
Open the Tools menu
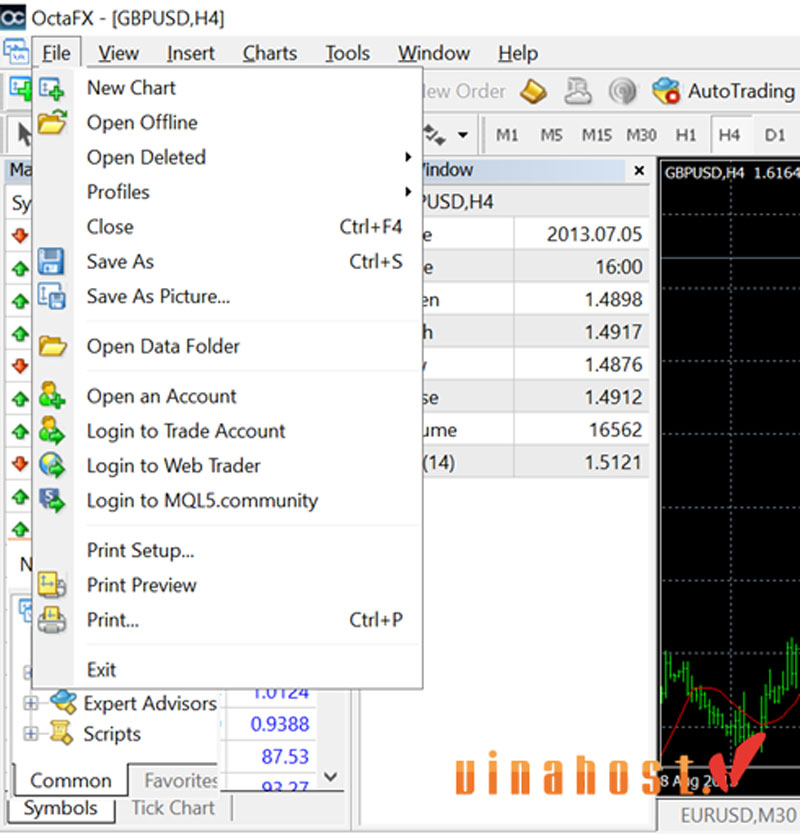click(x=347, y=53)
